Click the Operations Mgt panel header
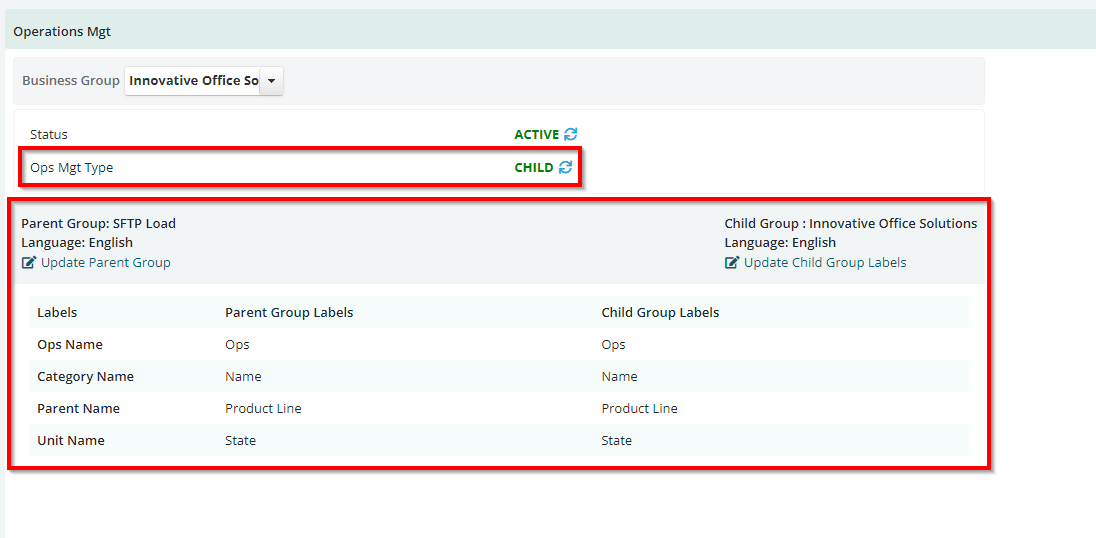Image resolution: width=1096 pixels, height=538 pixels. [x=550, y=31]
